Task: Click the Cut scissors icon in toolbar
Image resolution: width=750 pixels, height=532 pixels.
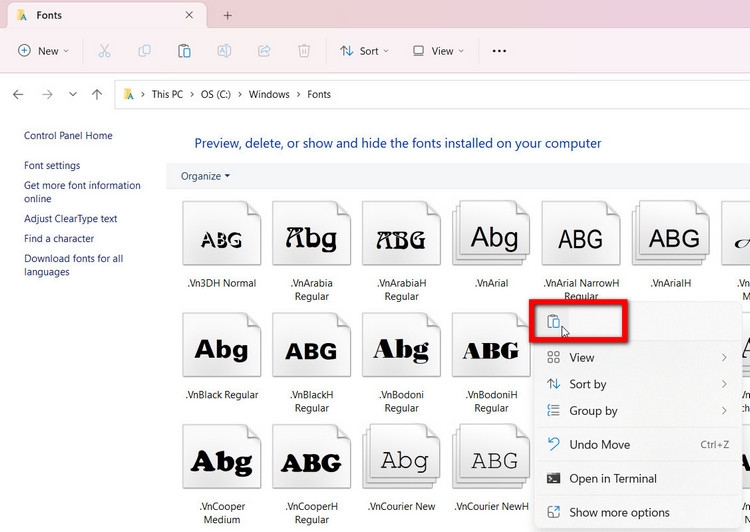Action: tap(104, 51)
